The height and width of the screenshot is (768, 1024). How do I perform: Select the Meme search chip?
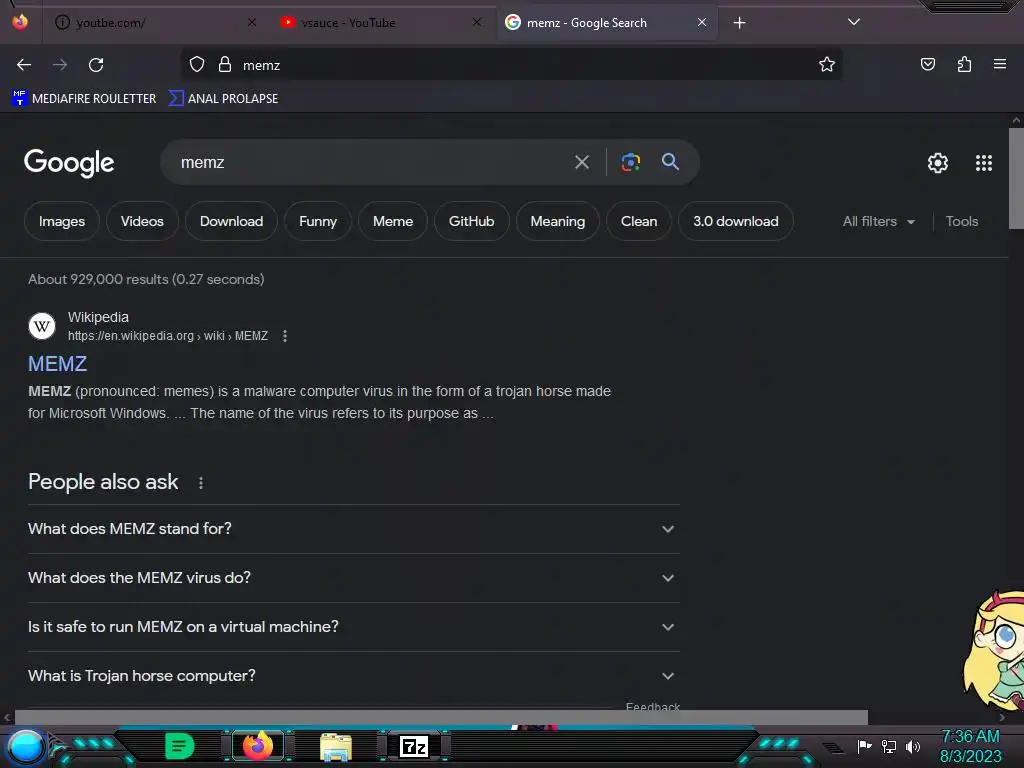393,221
